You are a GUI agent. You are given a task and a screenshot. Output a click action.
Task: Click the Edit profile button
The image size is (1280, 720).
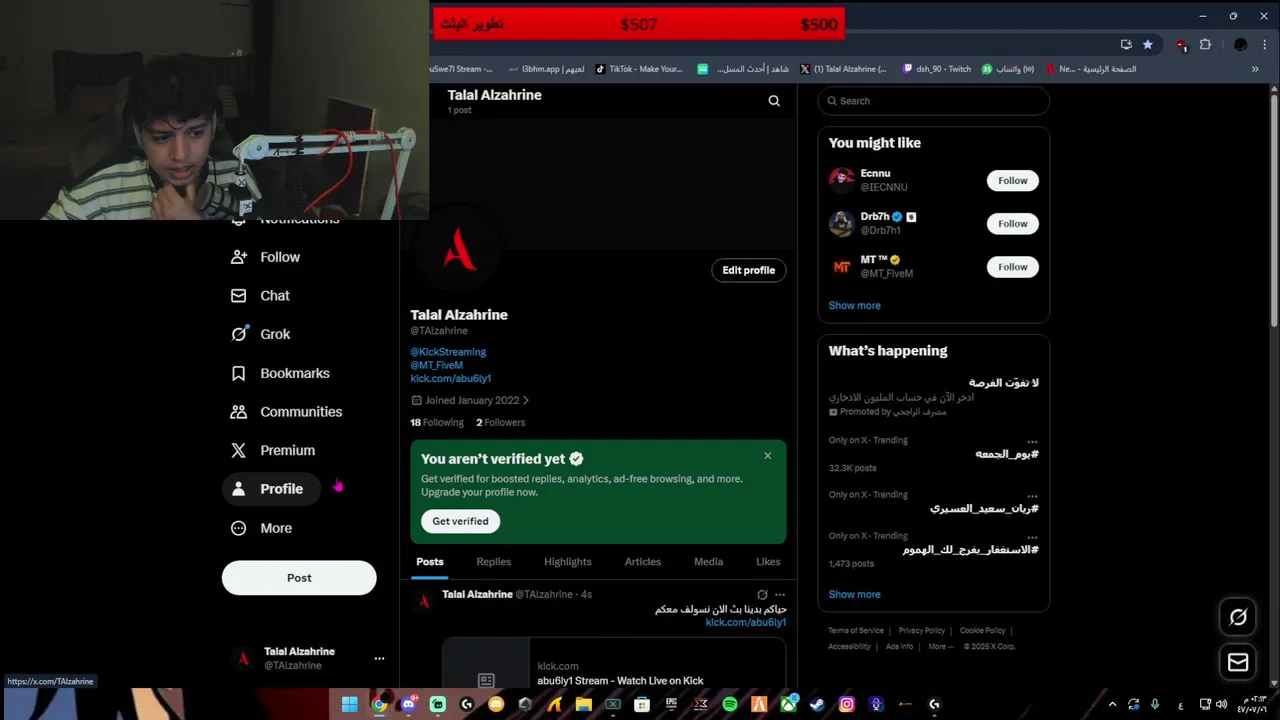pyautogui.click(x=749, y=270)
